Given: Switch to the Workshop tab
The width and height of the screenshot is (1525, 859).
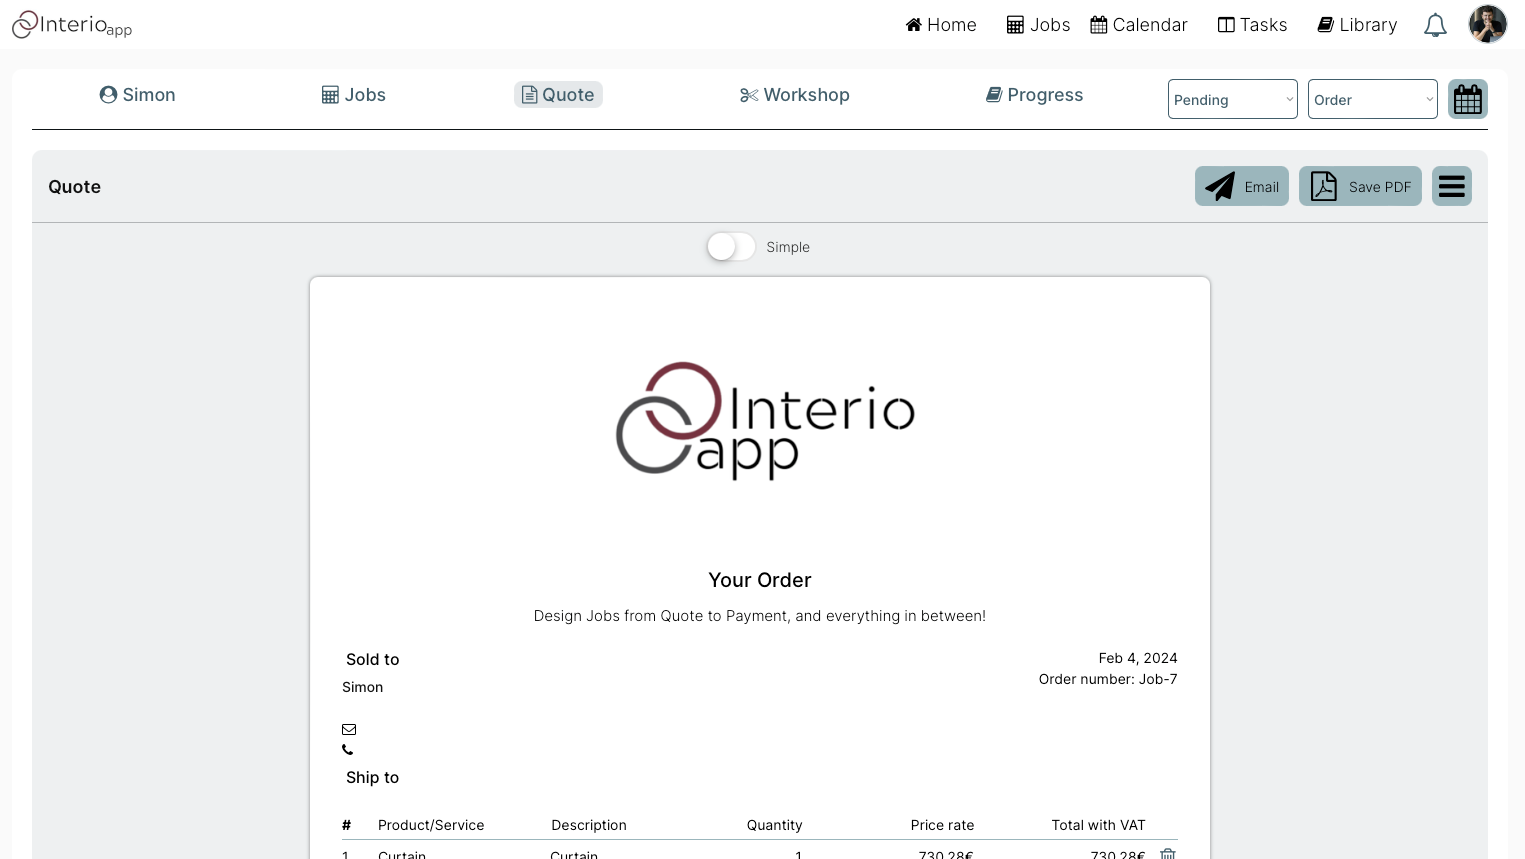Looking at the screenshot, I should [795, 95].
